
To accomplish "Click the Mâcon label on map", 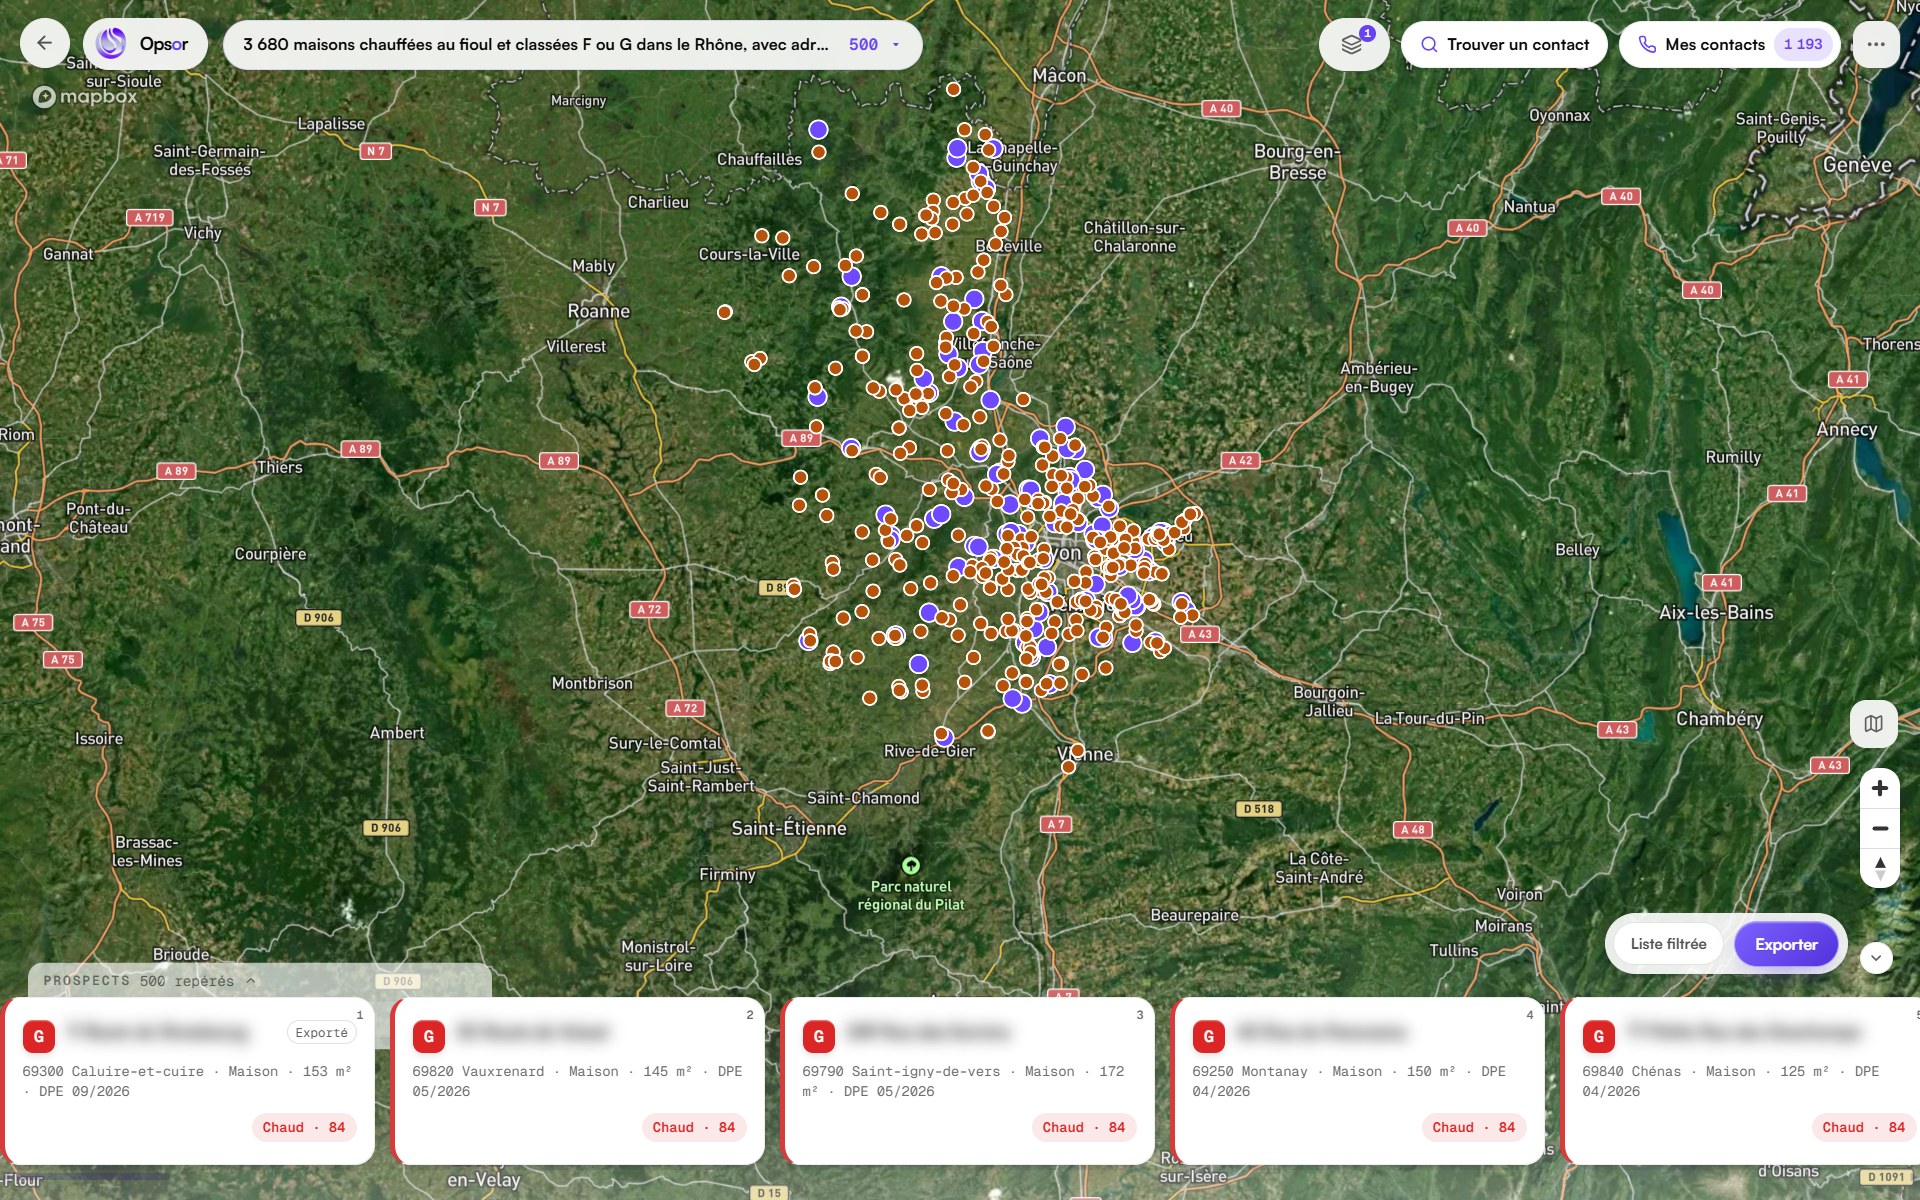I will click(x=1059, y=76).
